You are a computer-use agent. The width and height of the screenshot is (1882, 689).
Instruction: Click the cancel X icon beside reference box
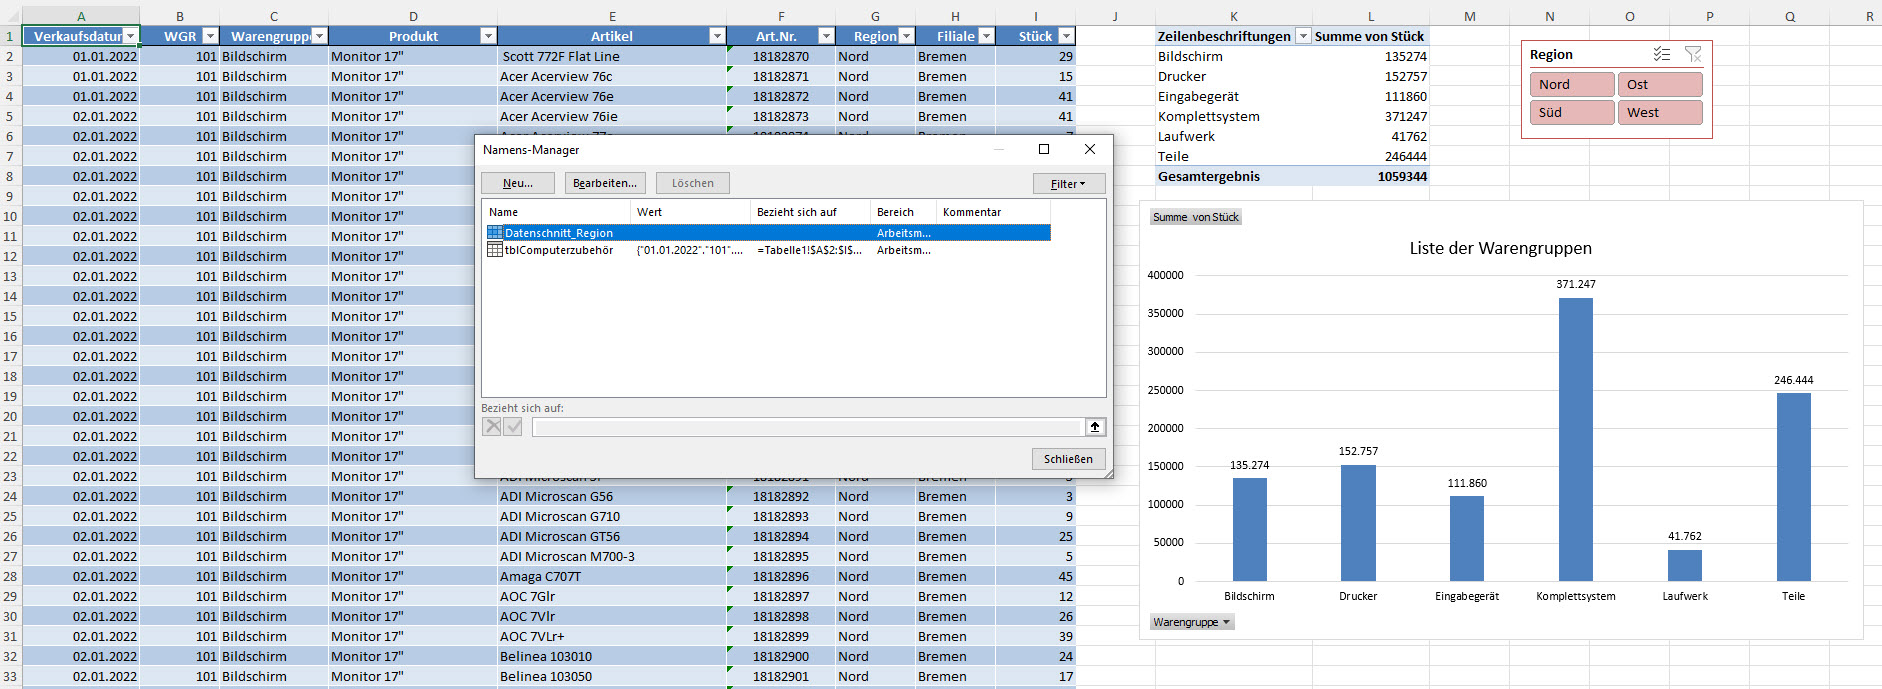click(x=492, y=427)
